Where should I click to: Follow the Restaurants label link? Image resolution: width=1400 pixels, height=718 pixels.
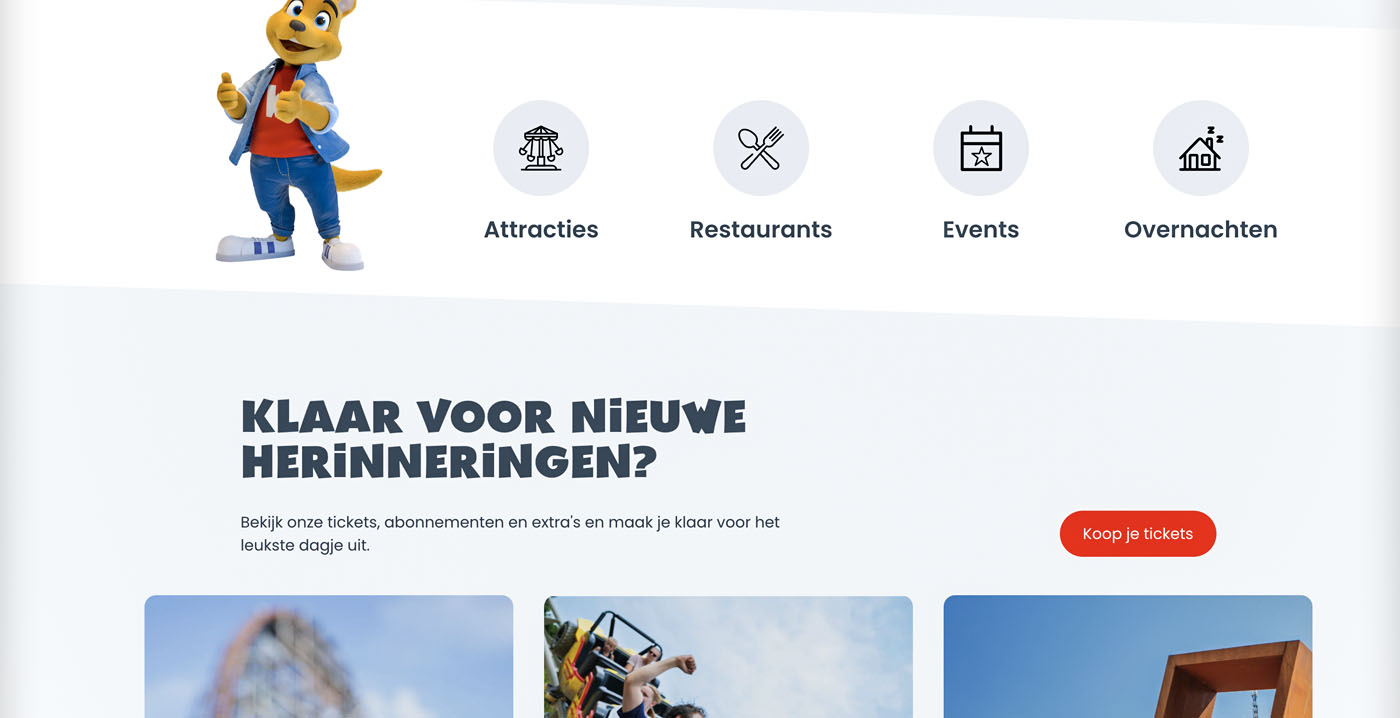click(761, 229)
